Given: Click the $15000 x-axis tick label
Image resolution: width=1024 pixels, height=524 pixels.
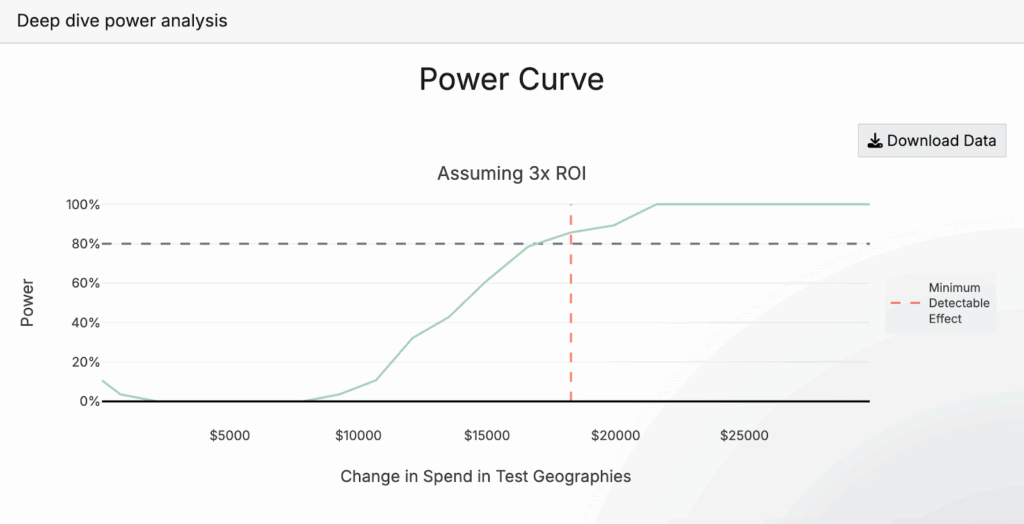Looking at the screenshot, I should pyautogui.click(x=487, y=436).
